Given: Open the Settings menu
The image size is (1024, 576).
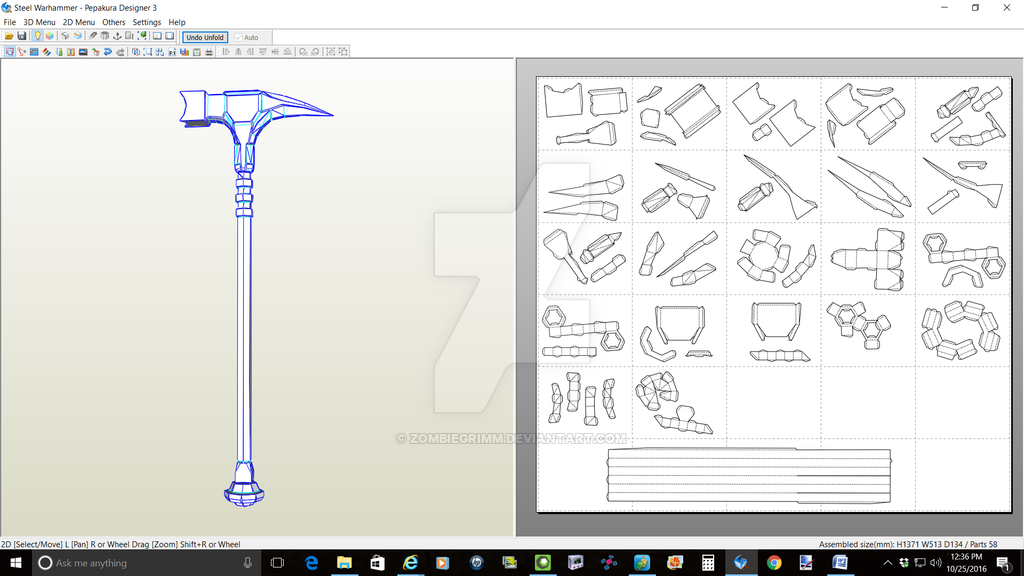Looking at the screenshot, I should [x=147, y=22].
